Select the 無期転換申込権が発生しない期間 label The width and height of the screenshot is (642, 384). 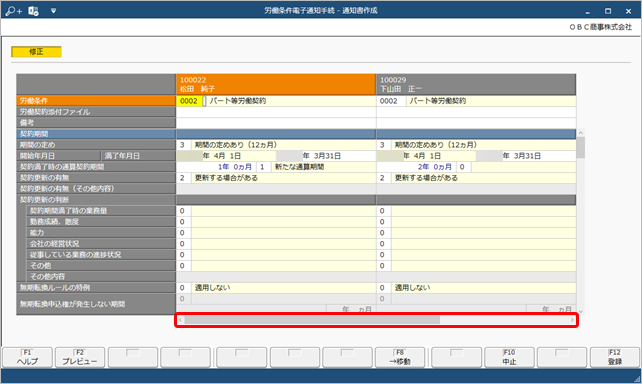pos(96,304)
